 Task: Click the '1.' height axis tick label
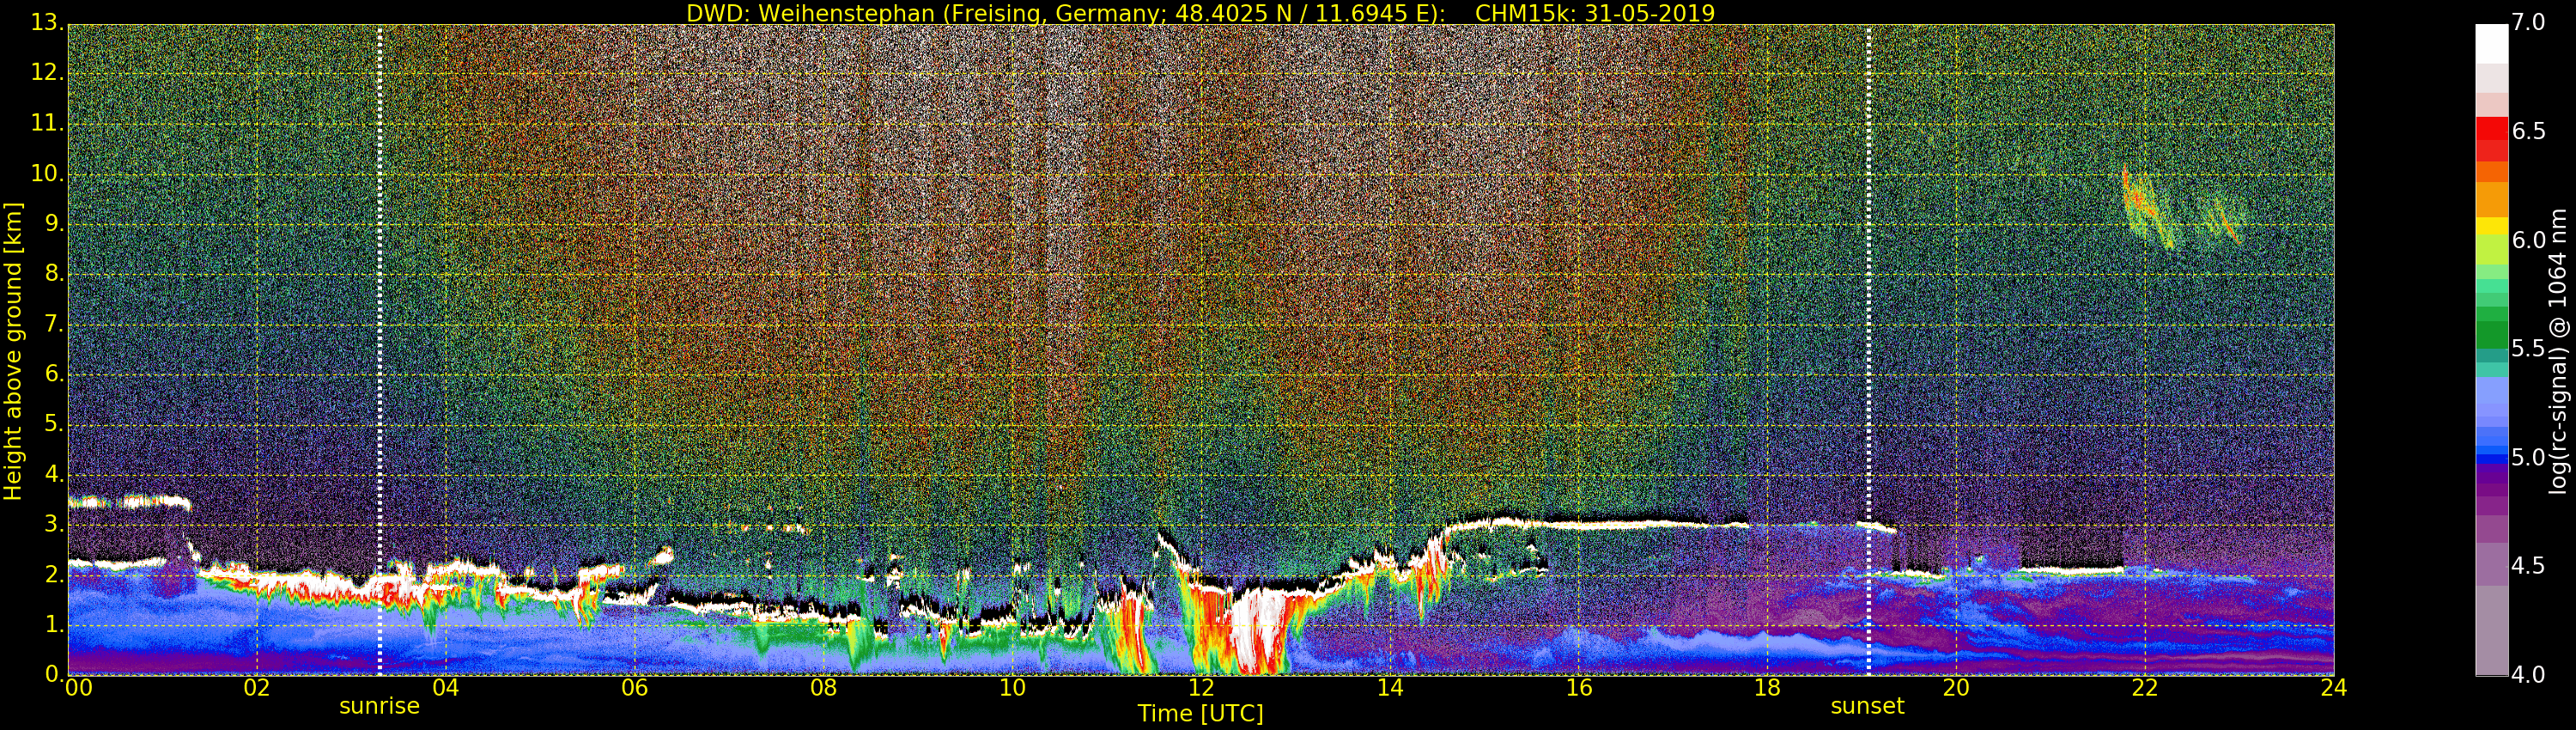(54, 624)
